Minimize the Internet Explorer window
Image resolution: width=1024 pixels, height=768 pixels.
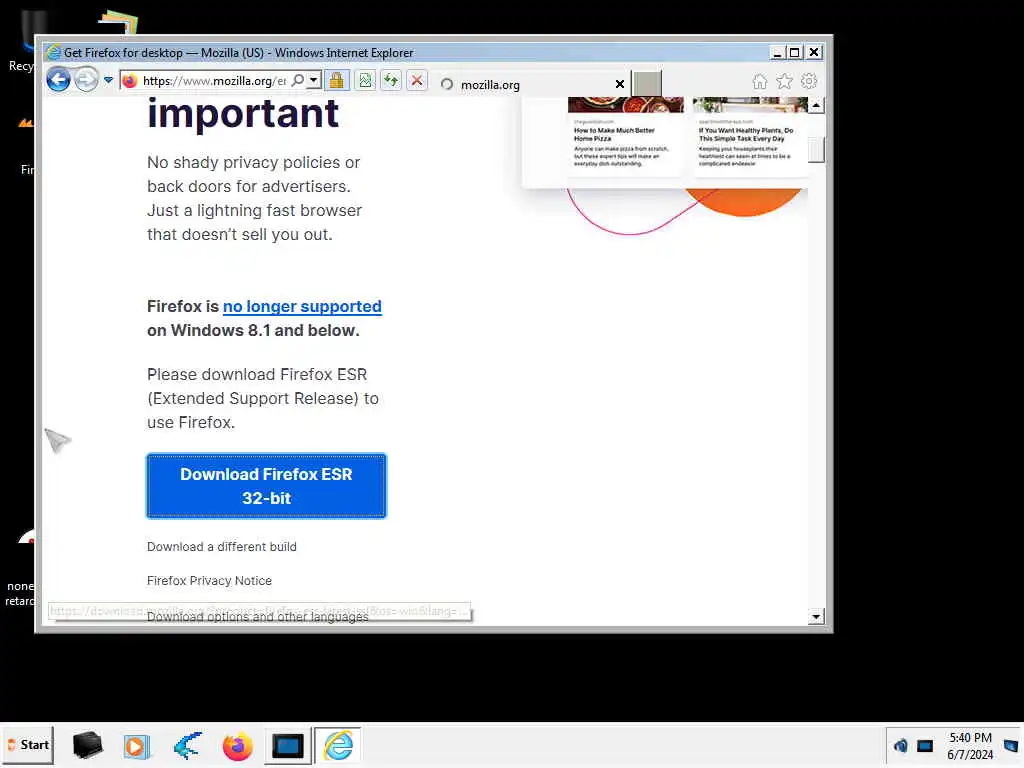[x=776, y=52]
